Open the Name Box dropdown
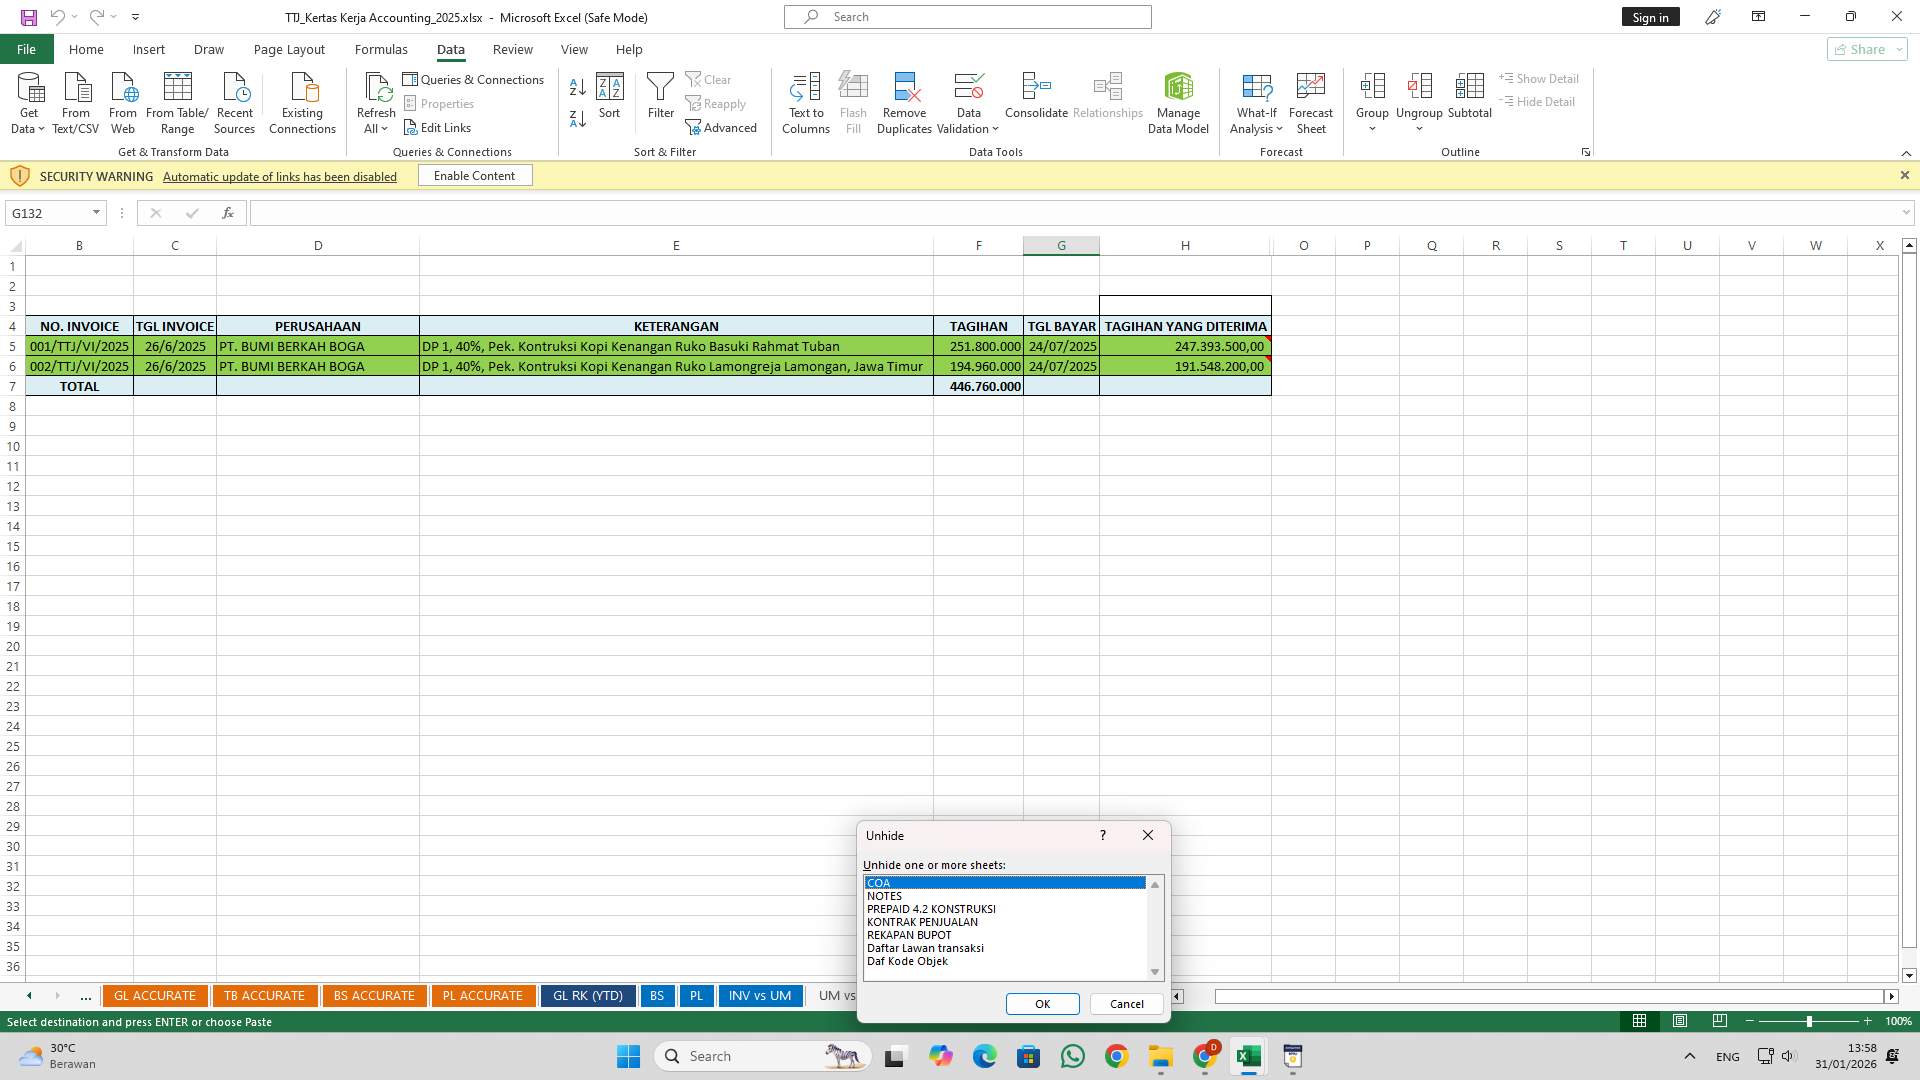Image resolution: width=1920 pixels, height=1080 pixels. pos(95,212)
